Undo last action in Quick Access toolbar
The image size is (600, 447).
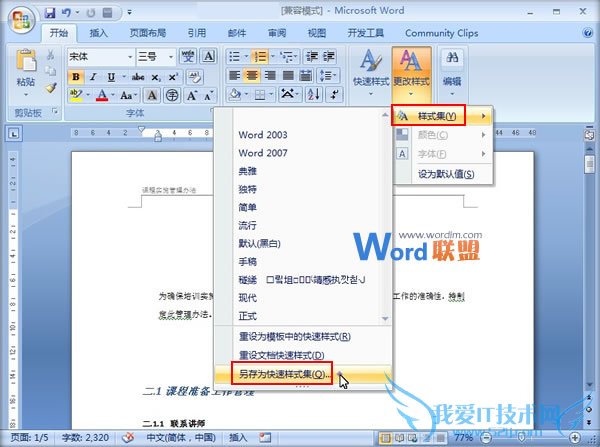click(66, 13)
